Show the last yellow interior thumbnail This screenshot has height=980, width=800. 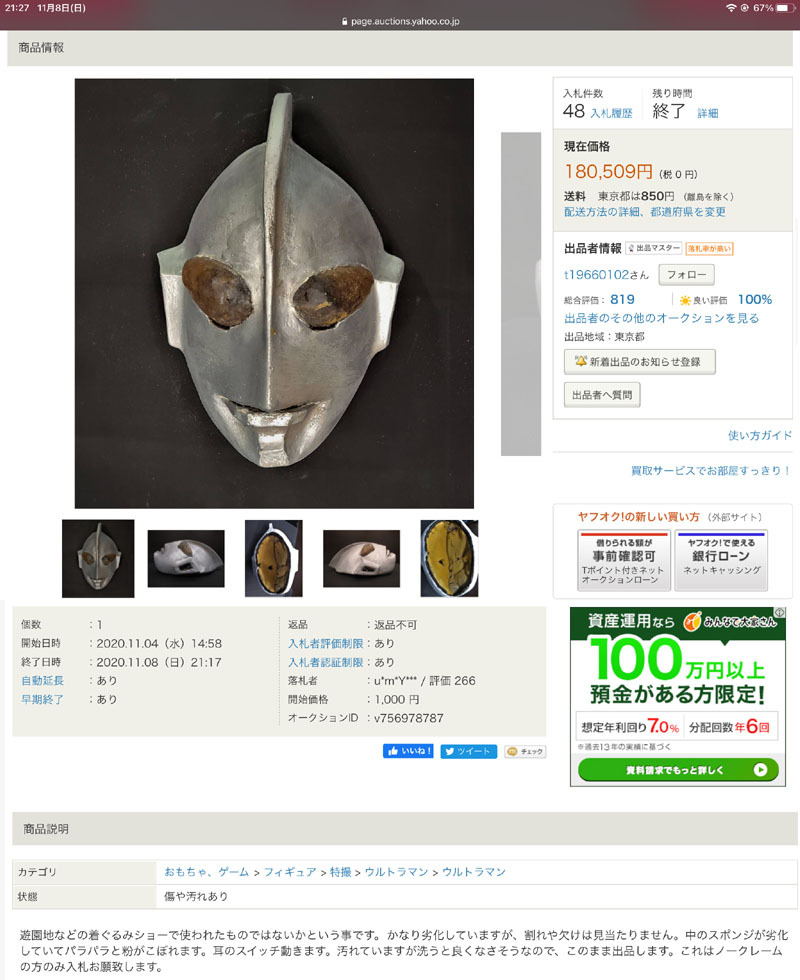449,558
